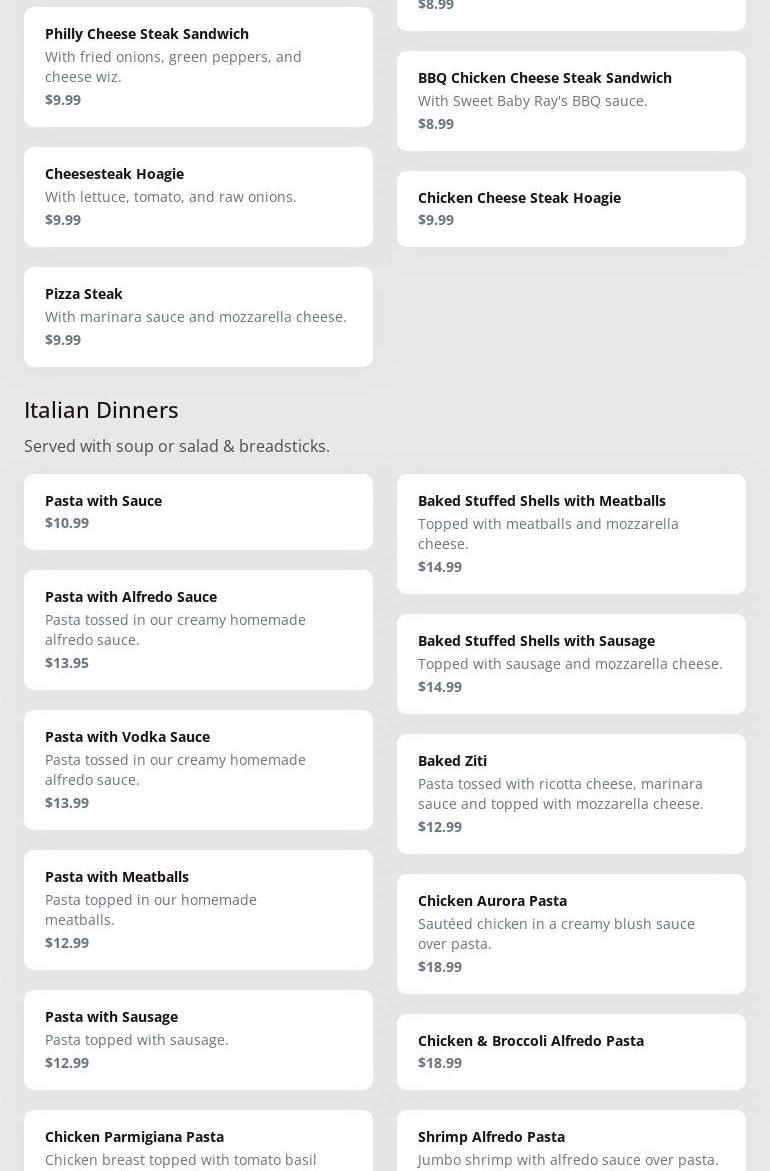Select Chicken Cheese Steak Hoagie
Image resolution: width=770 pixels, height=1171 pixels.
pos(571,208)
